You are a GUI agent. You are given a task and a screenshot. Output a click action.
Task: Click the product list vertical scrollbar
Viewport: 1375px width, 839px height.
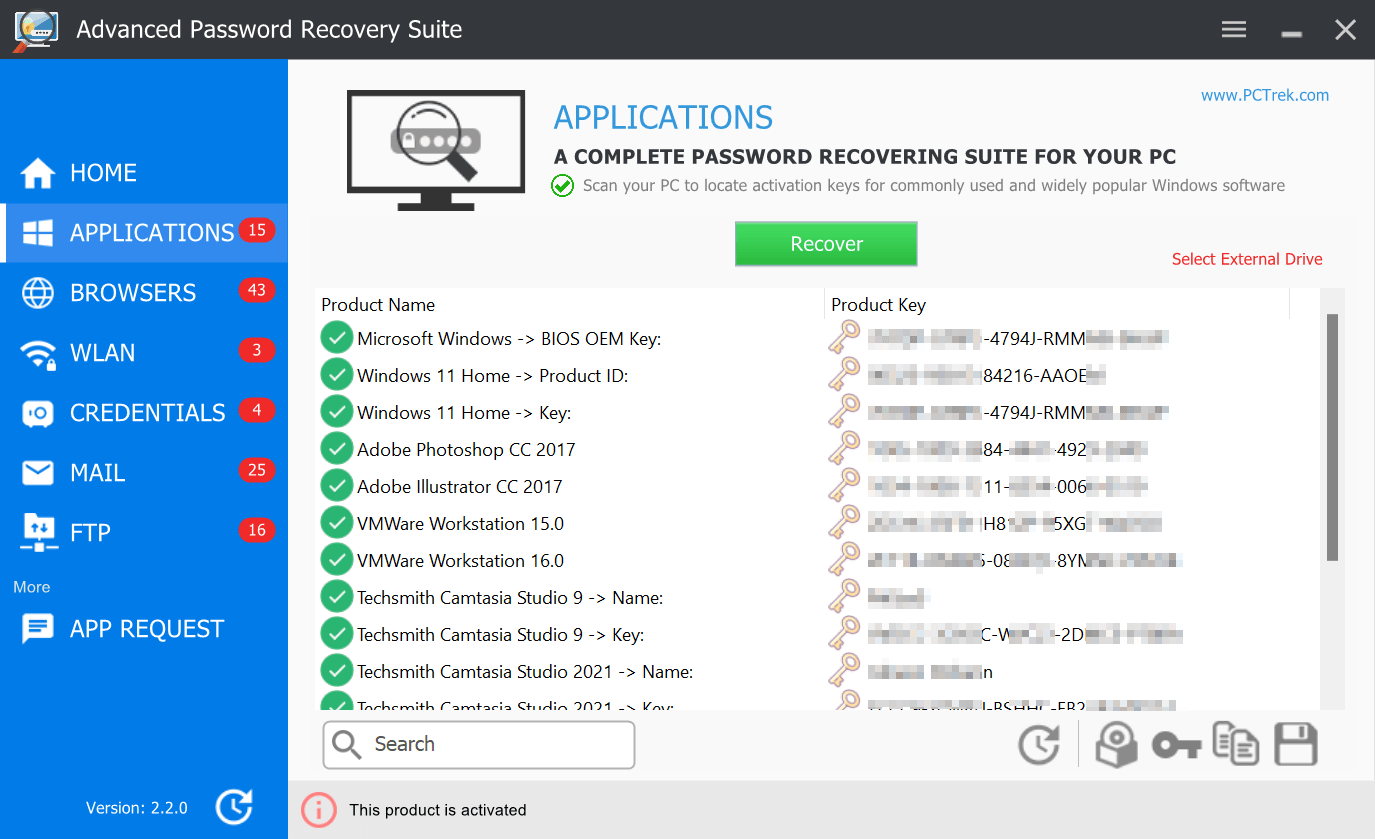[1332, 437]
